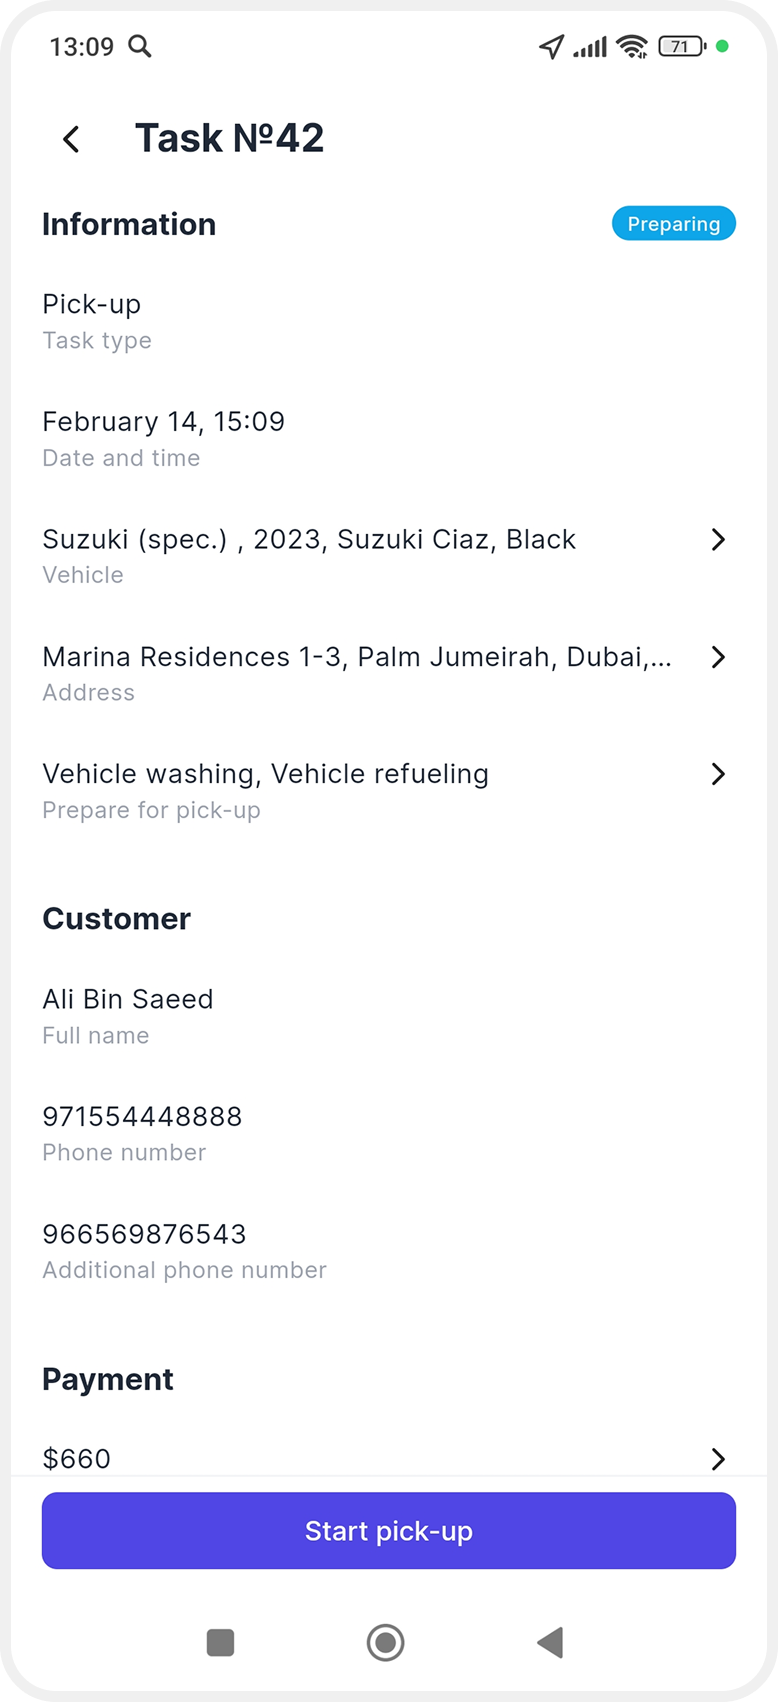The height and width of the screenshot is (1702, 778).
Task: Expand Prepare for pick-up chevron
Action: (x=718, y=774)
